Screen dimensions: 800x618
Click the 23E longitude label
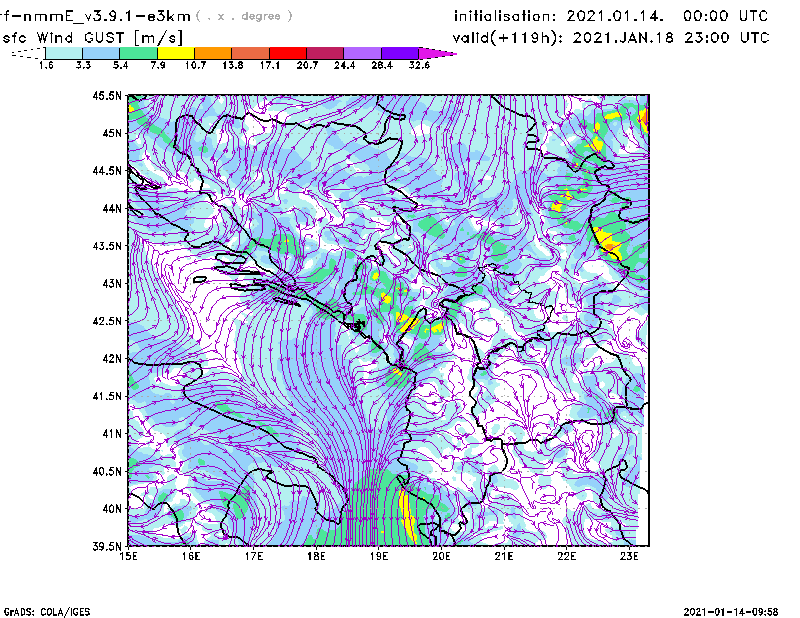[x=629, y=556]
